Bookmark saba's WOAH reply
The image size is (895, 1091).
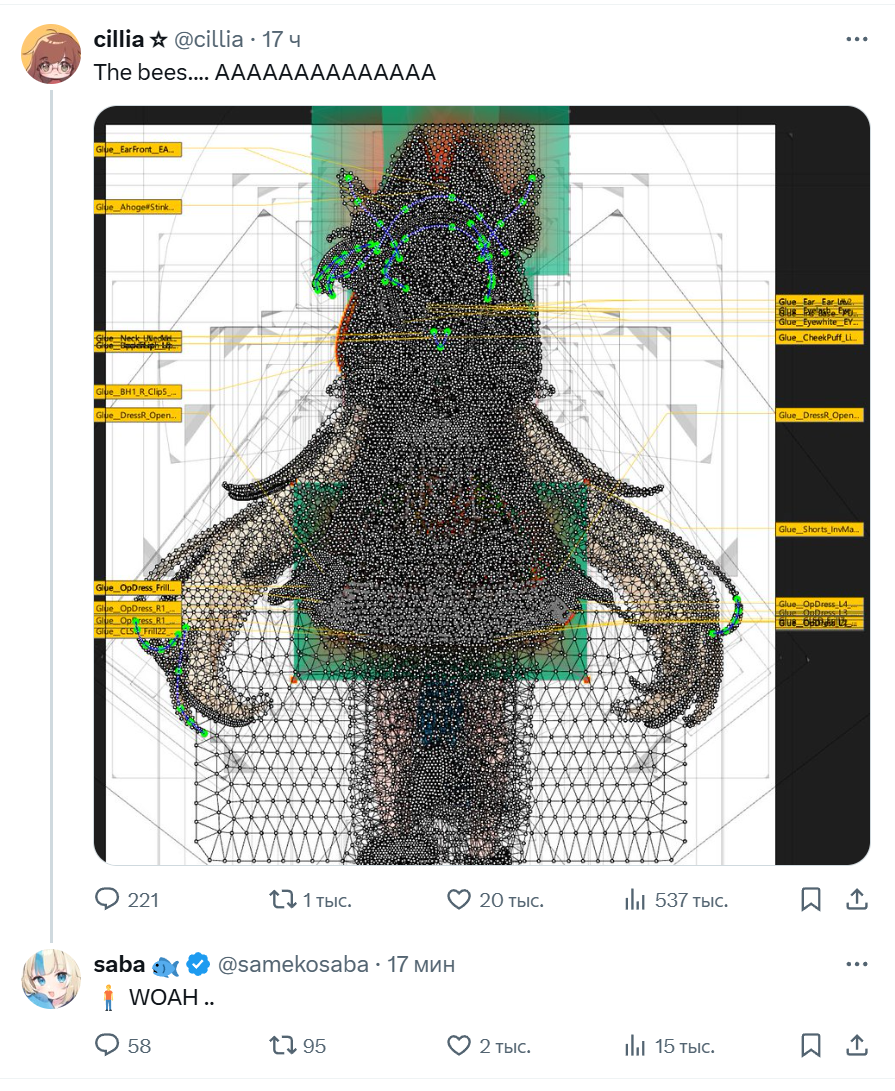pos(811,1045)
